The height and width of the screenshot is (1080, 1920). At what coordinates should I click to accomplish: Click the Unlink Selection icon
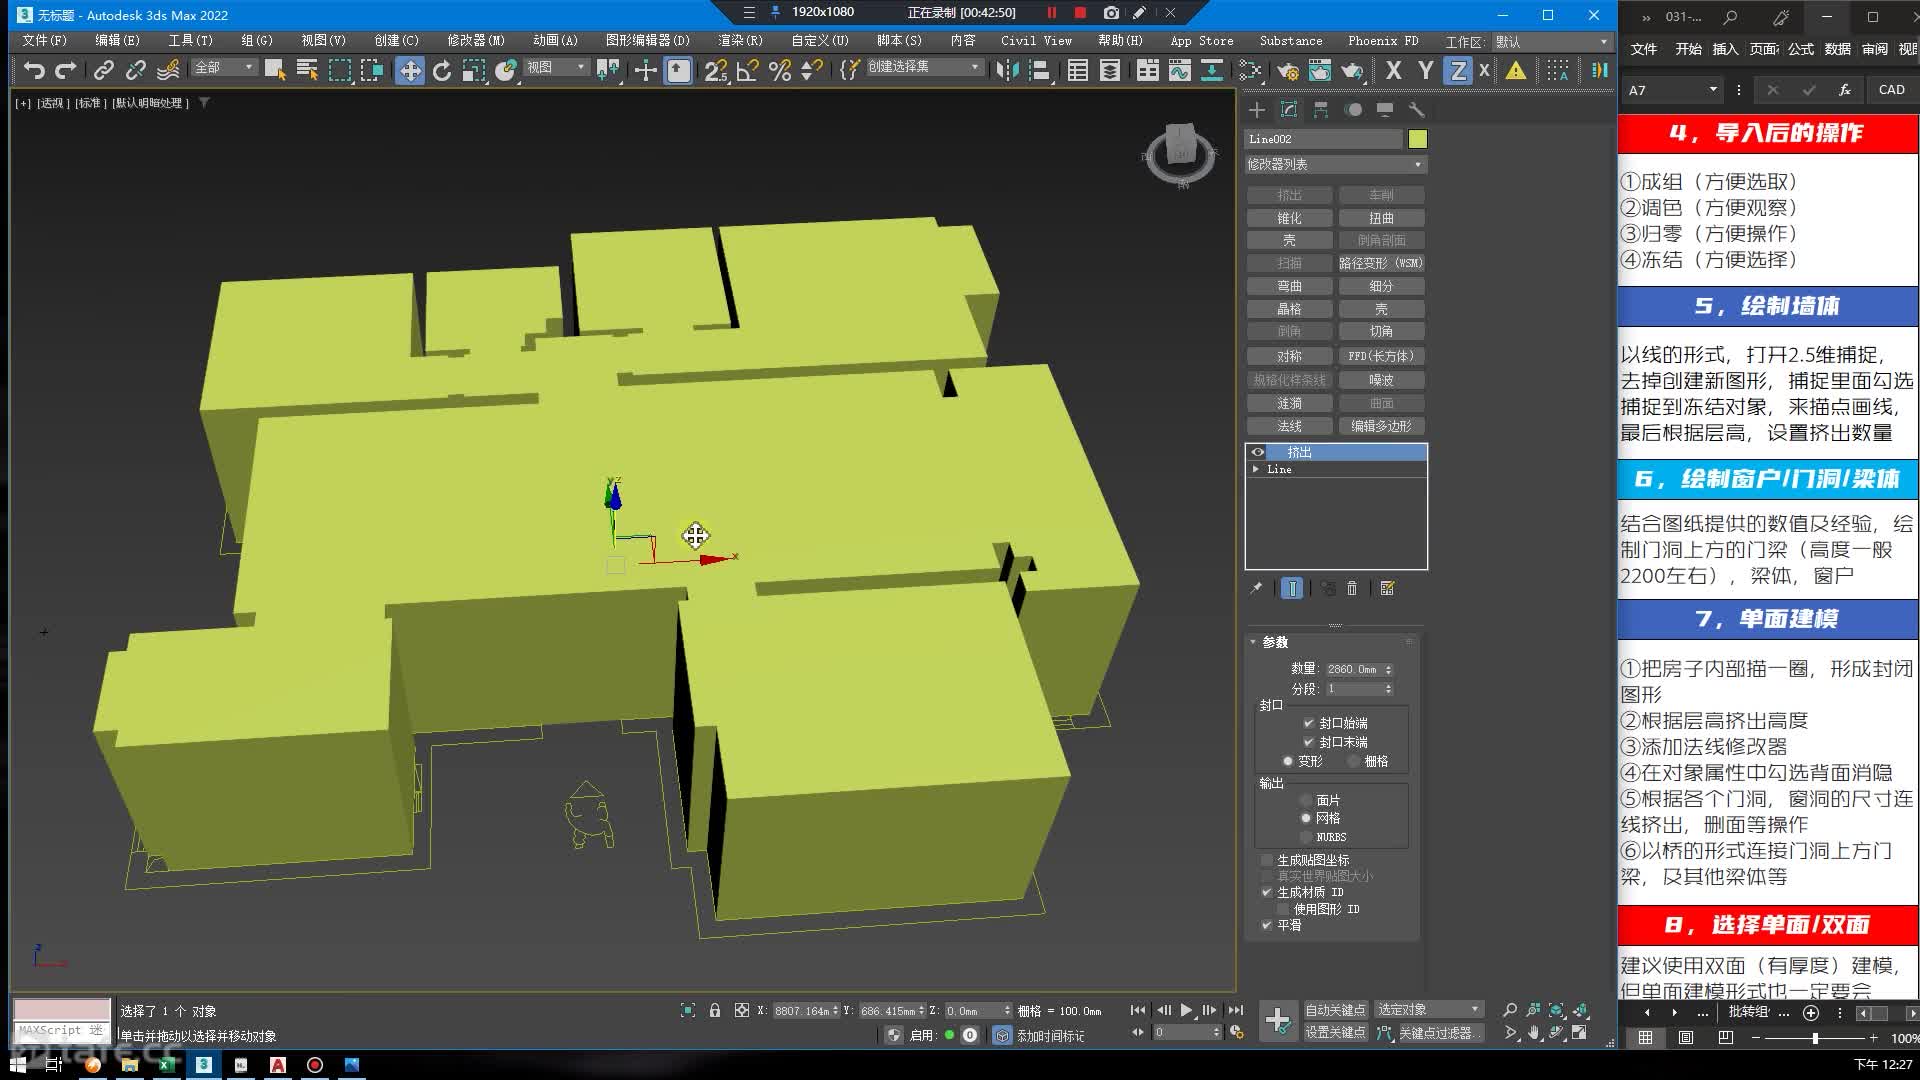coord(135,70)
